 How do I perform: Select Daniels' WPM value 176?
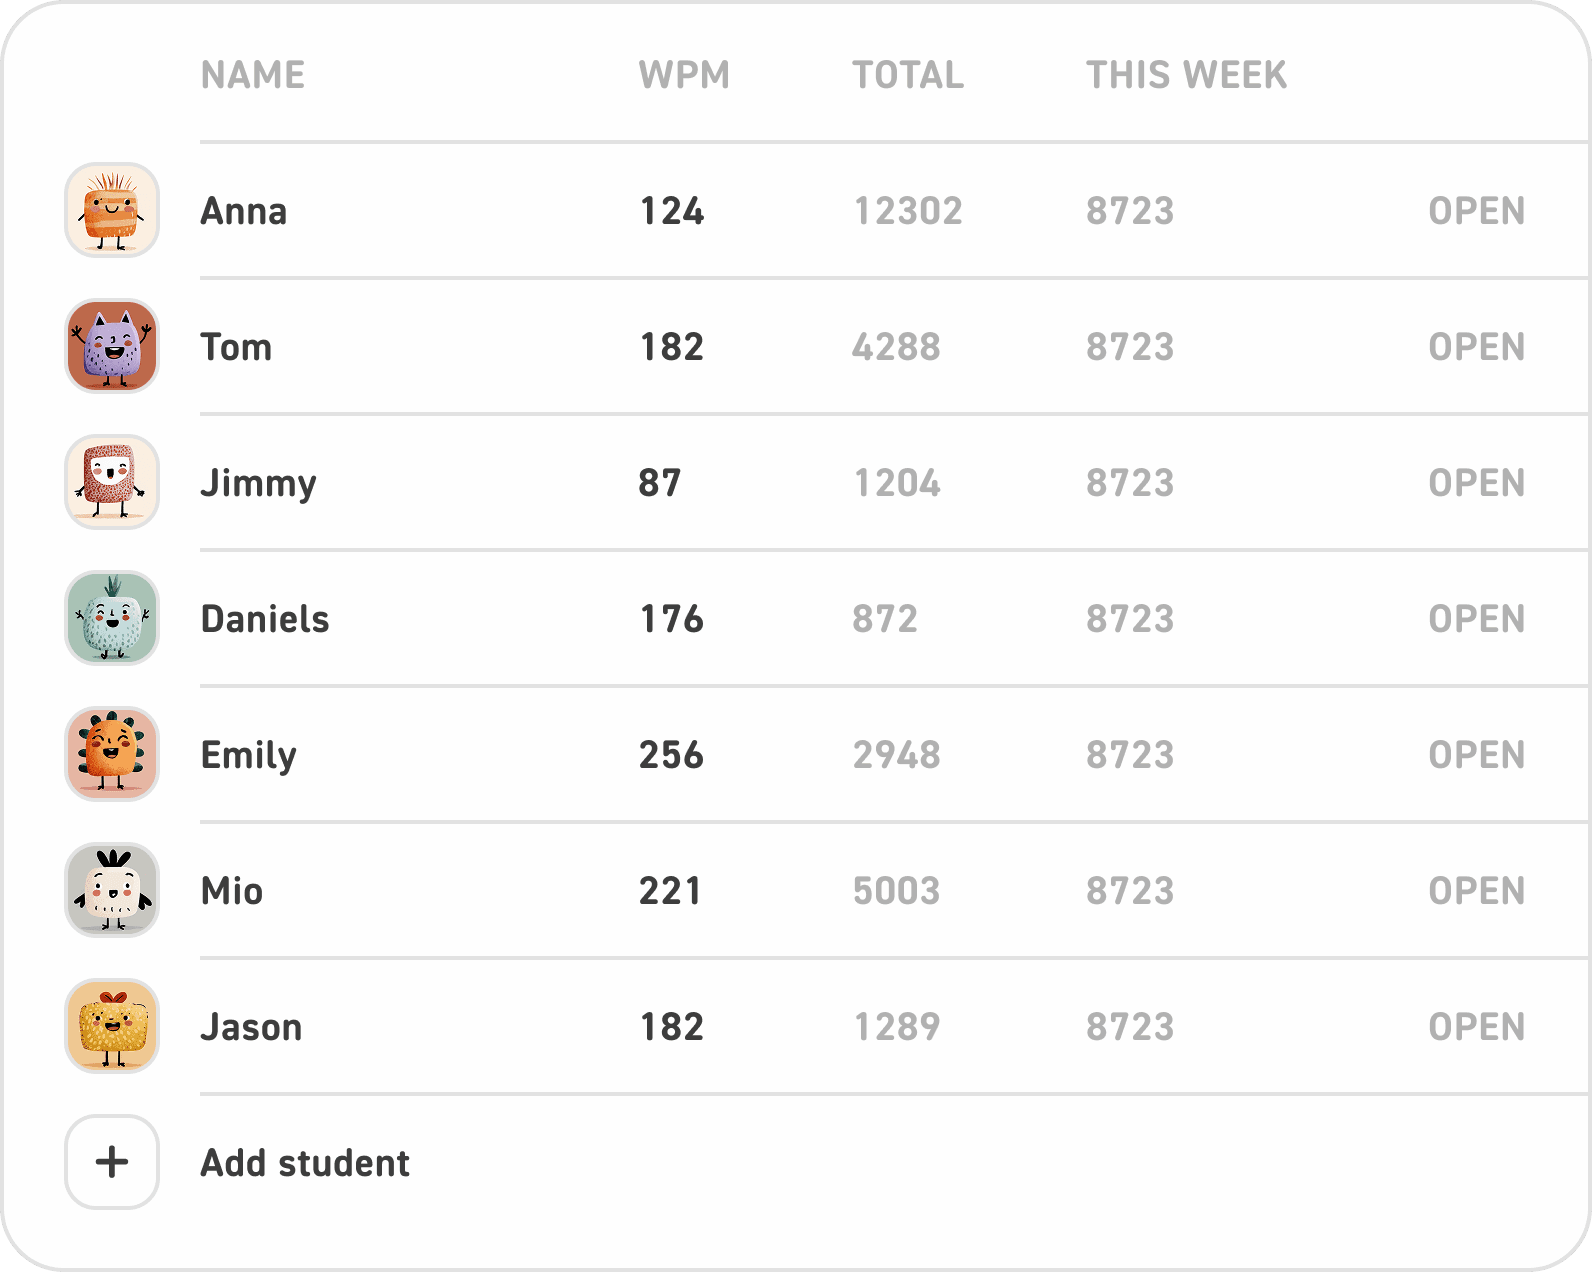point(672,619)
